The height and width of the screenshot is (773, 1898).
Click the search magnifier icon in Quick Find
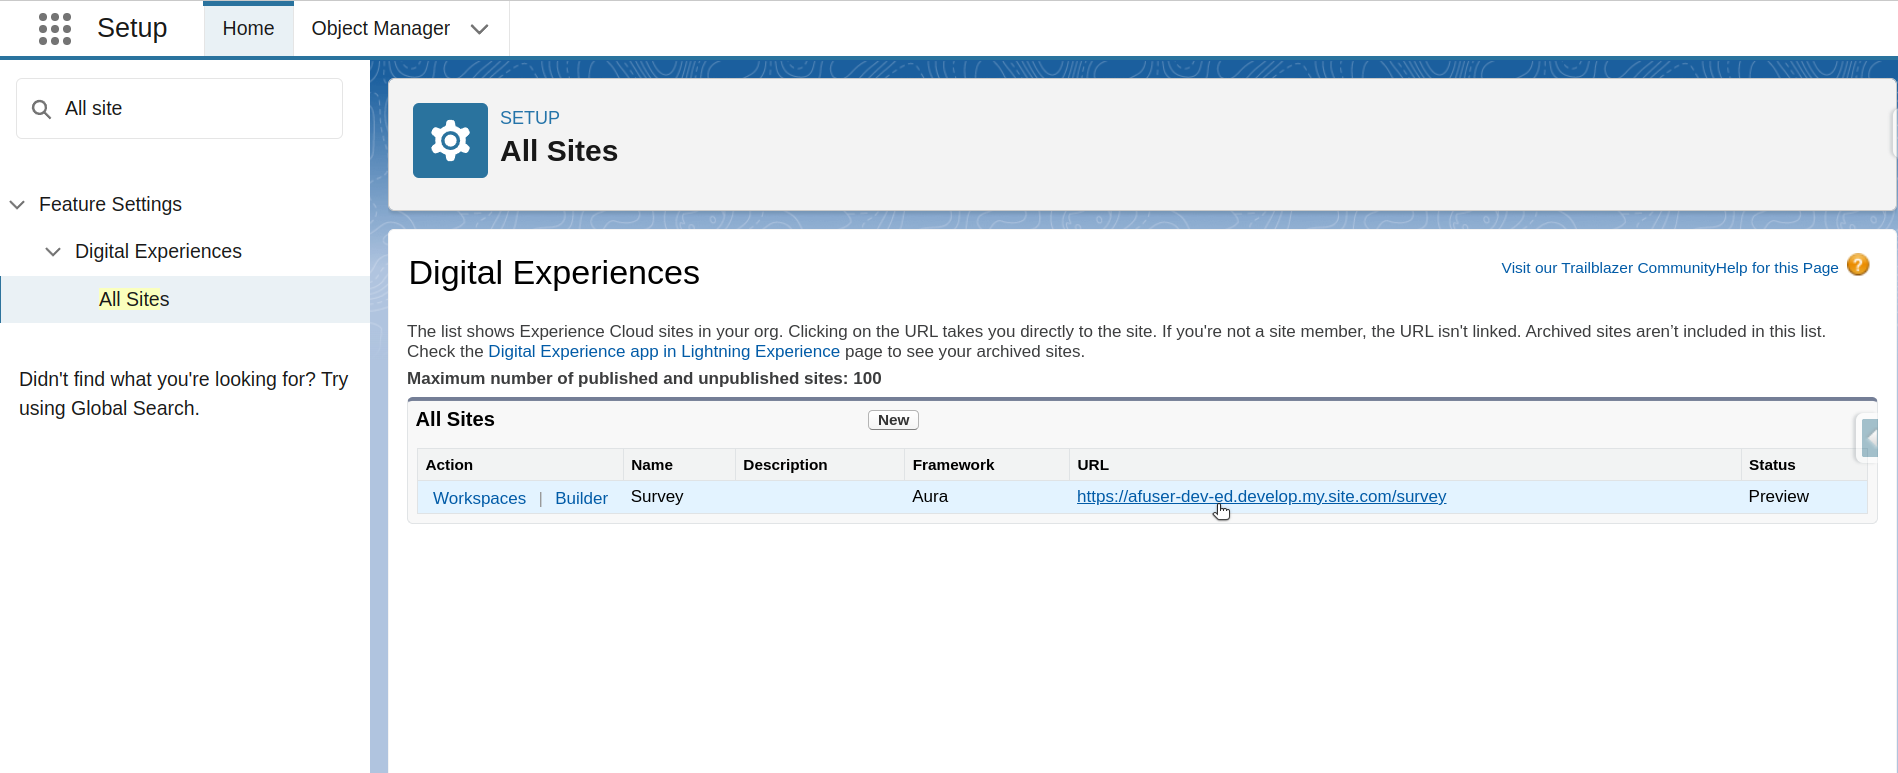(x=41, y=109)
